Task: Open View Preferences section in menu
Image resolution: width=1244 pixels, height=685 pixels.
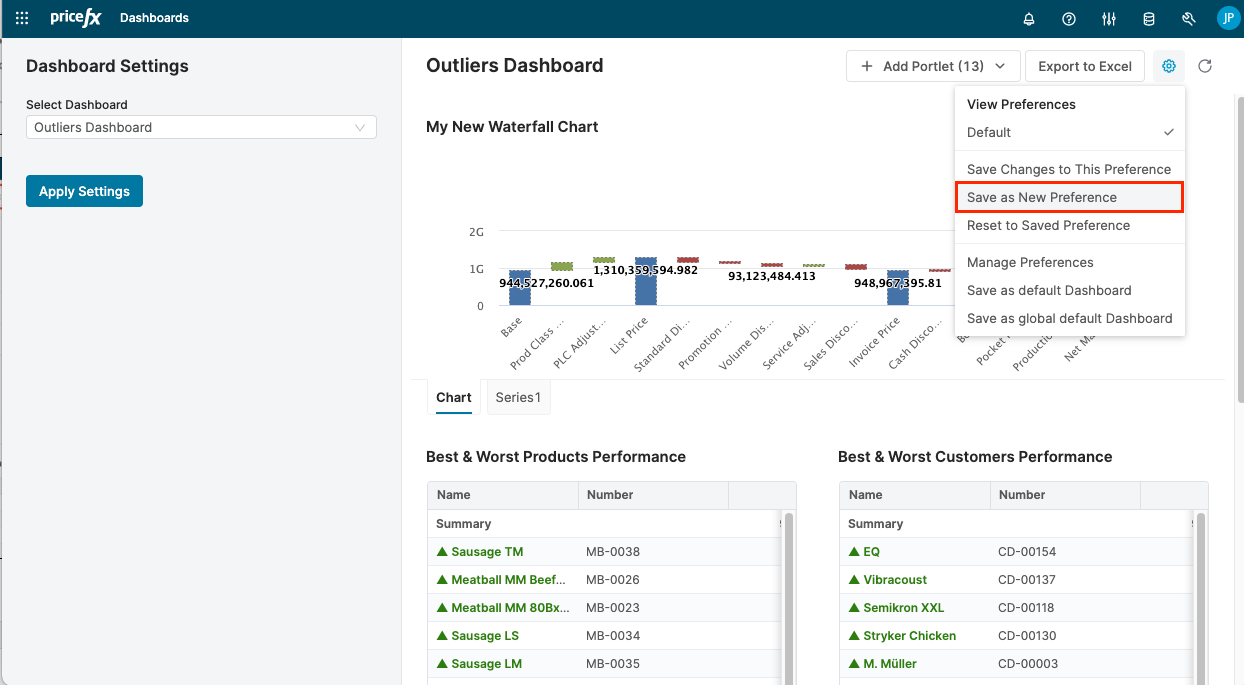Action: 1020,104
